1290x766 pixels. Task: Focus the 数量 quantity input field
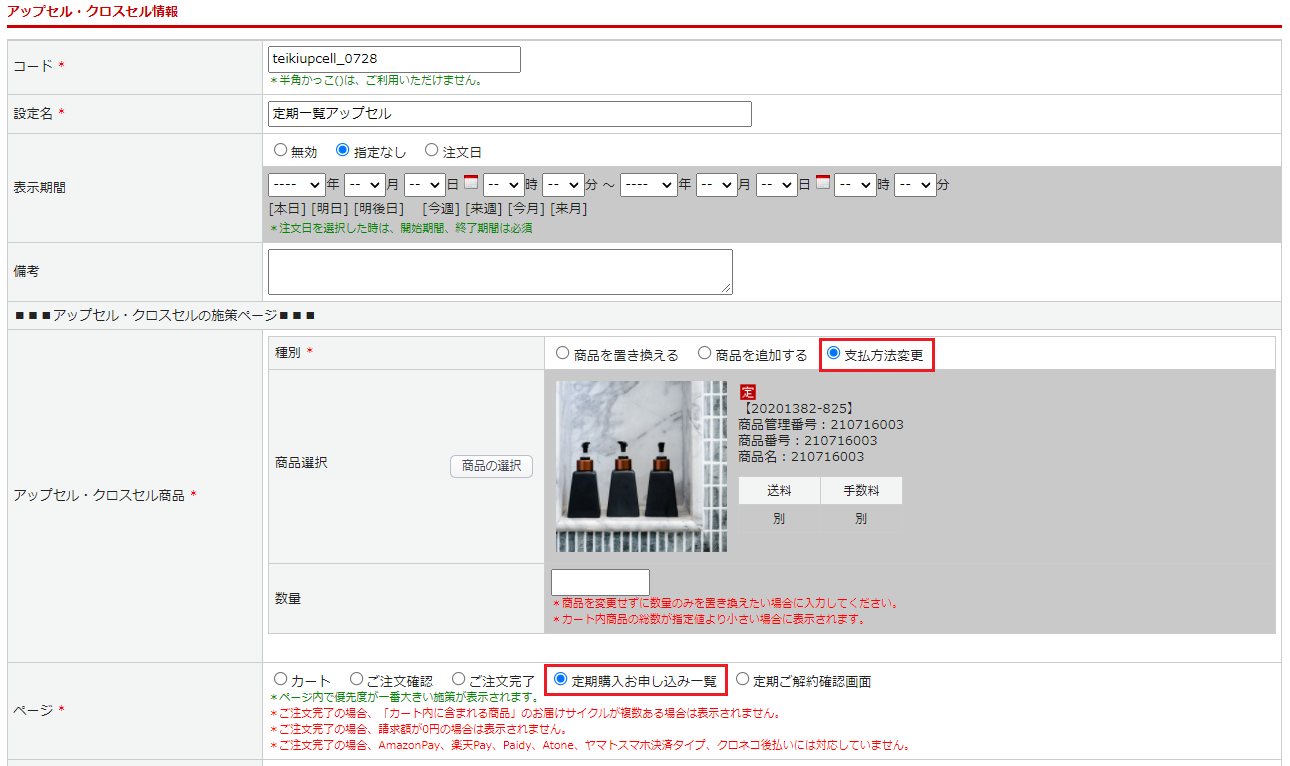pyautogui.click(x=600, y=582)
